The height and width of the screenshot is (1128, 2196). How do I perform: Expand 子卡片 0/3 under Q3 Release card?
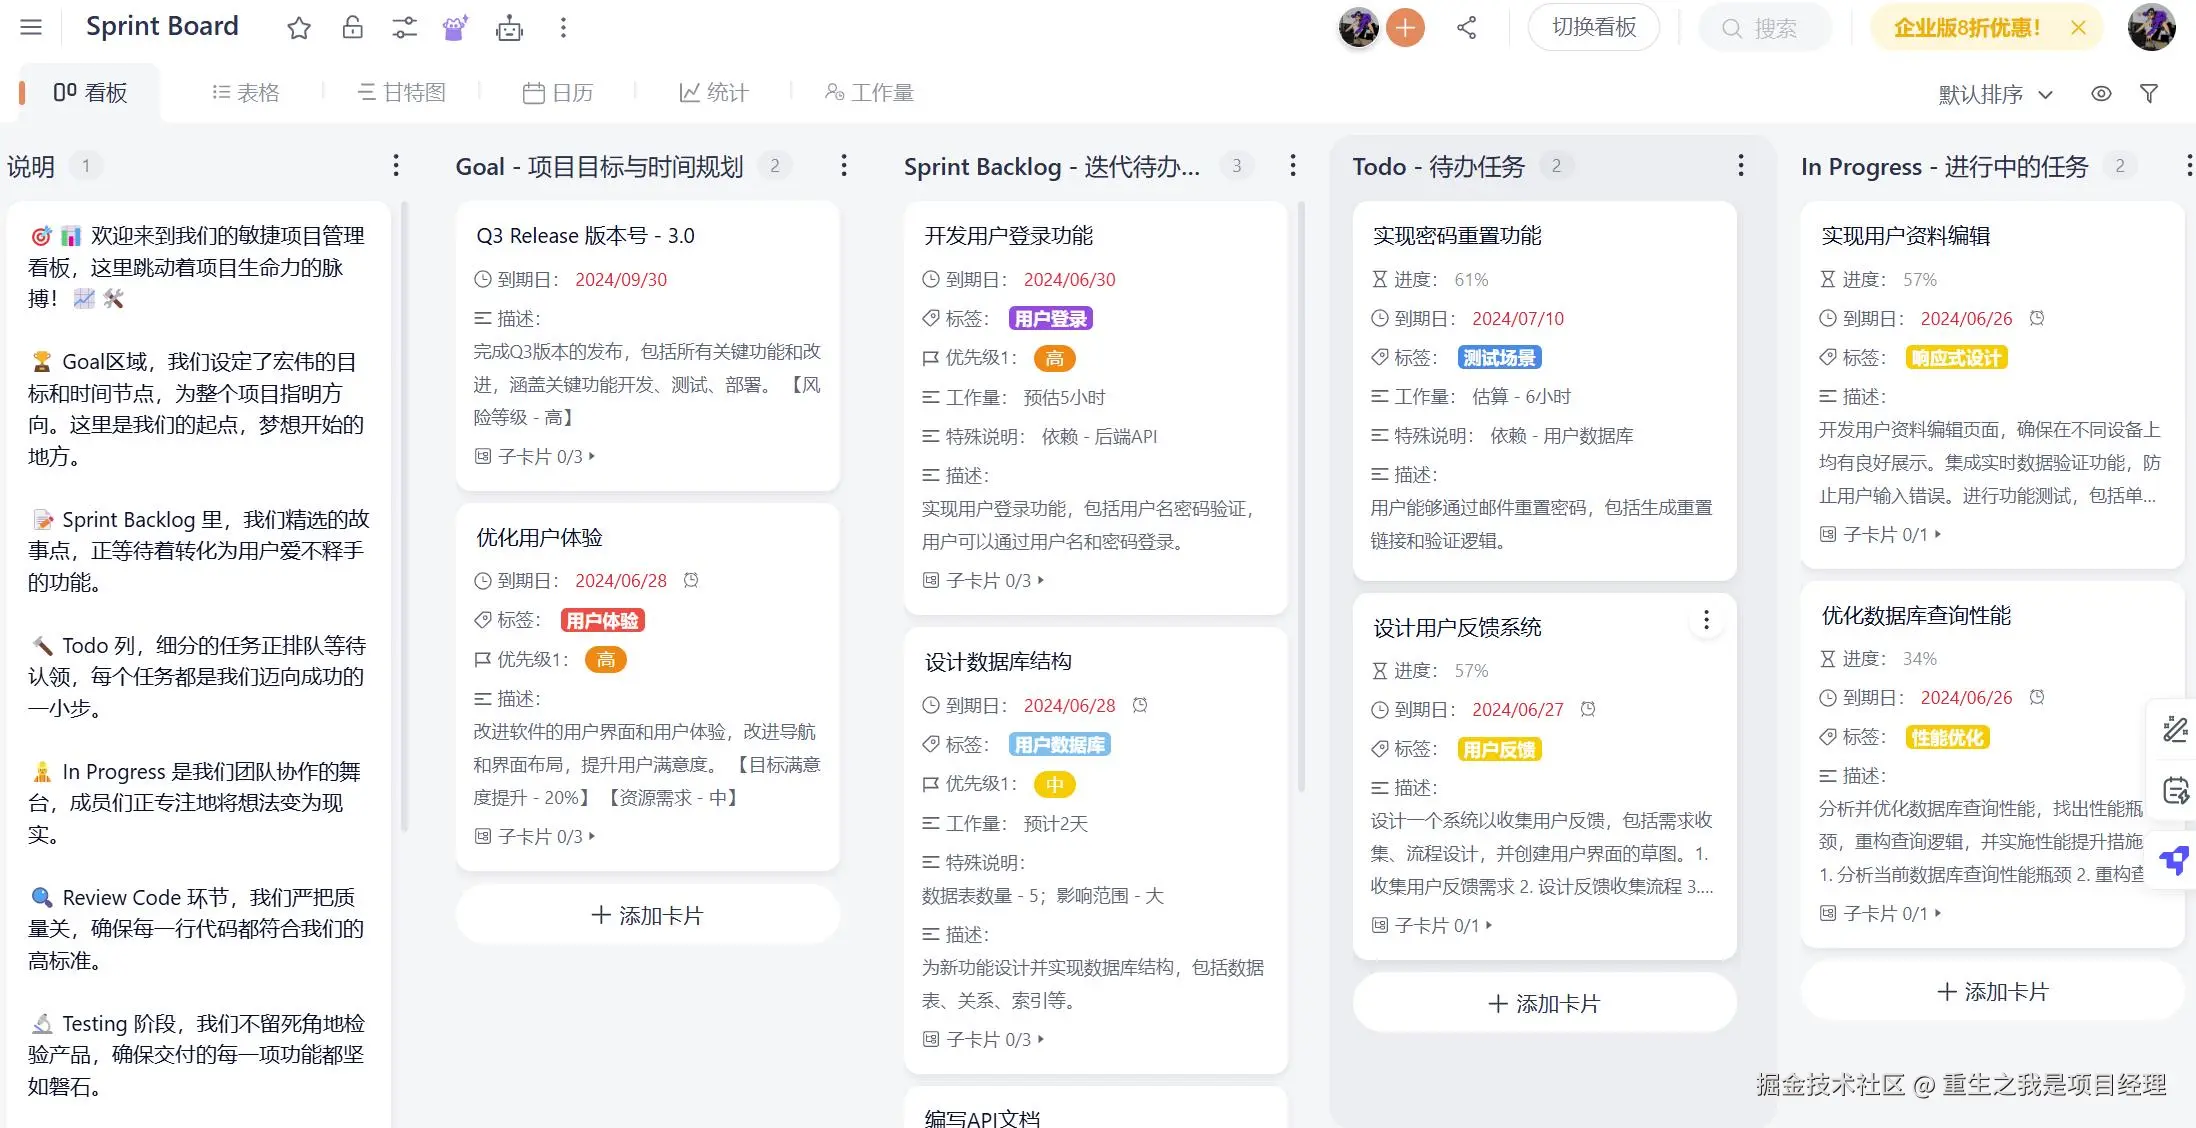point(546,457)
